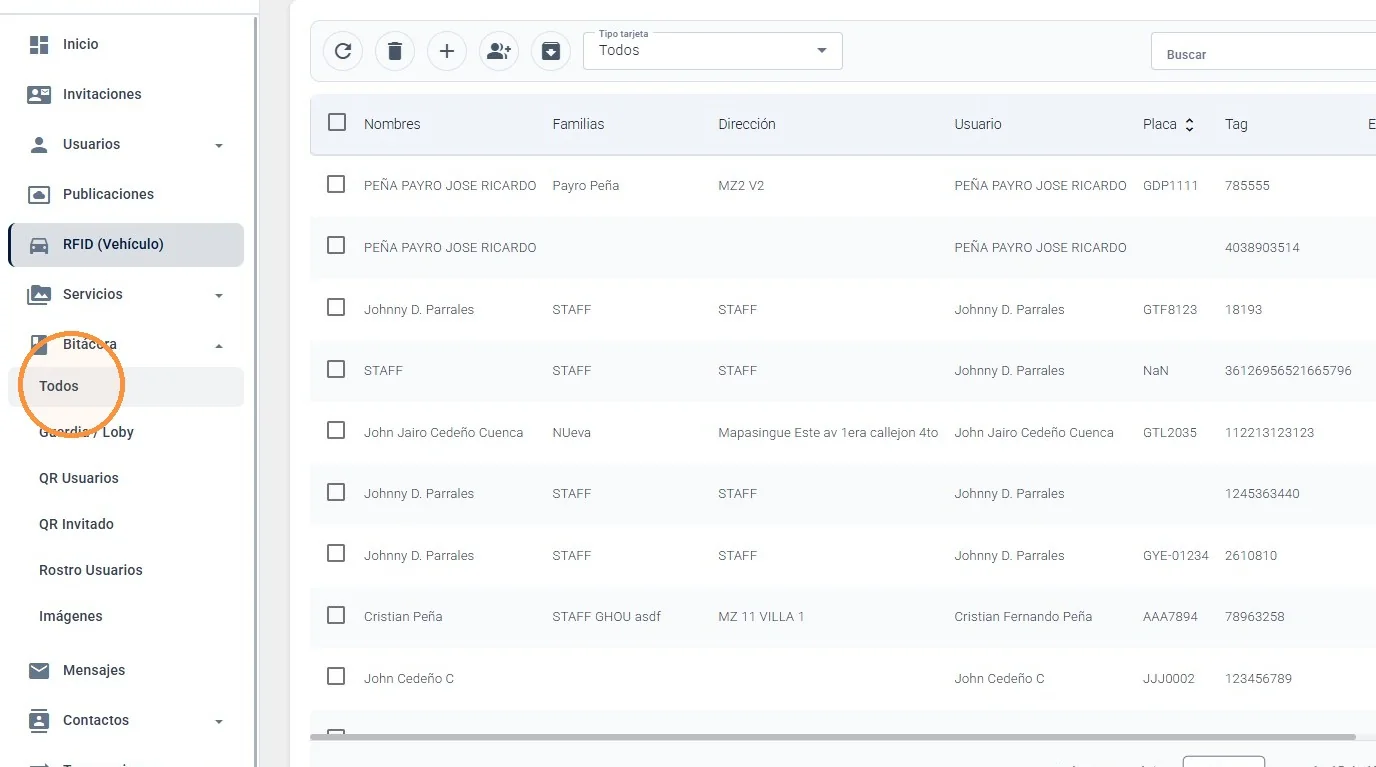Image resolution: width=1376 pixels, height=767 pixels.
Task: Click the Publicaciones cloud icon
Action: pos(39,194)
